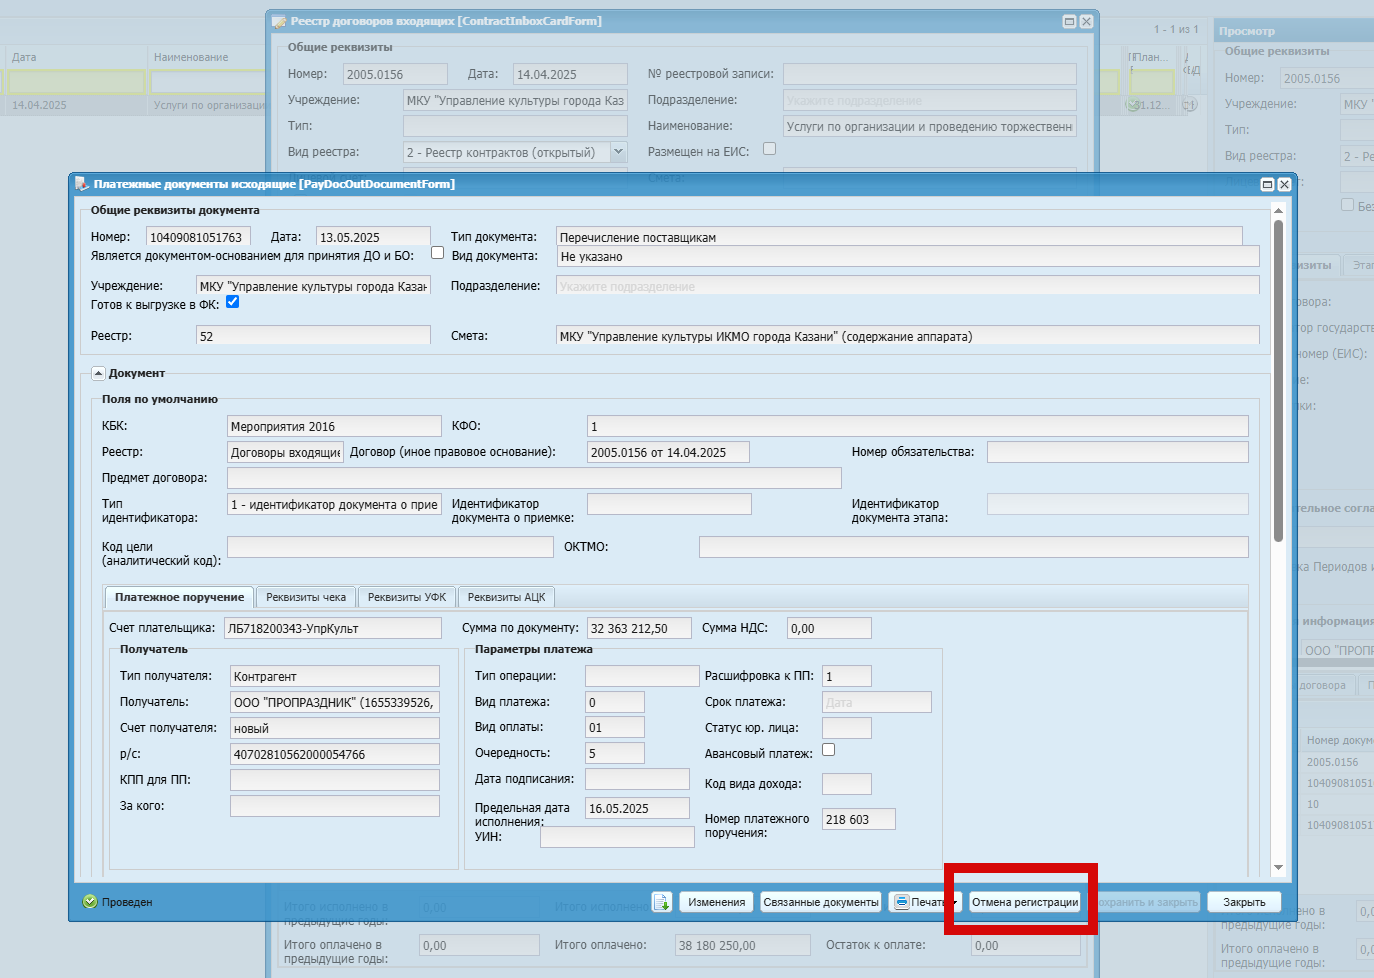Click the Проведен status icon
The image size is (1374, 978).
[90, 902]
